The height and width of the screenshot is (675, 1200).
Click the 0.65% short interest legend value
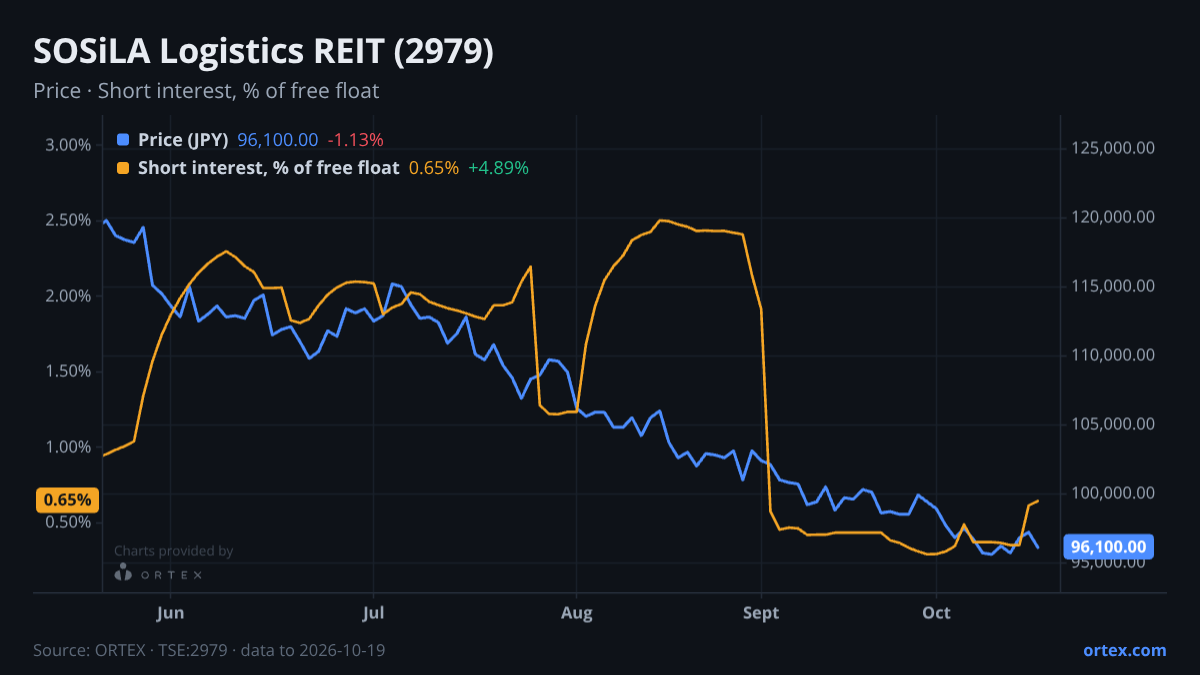point(434,168)
